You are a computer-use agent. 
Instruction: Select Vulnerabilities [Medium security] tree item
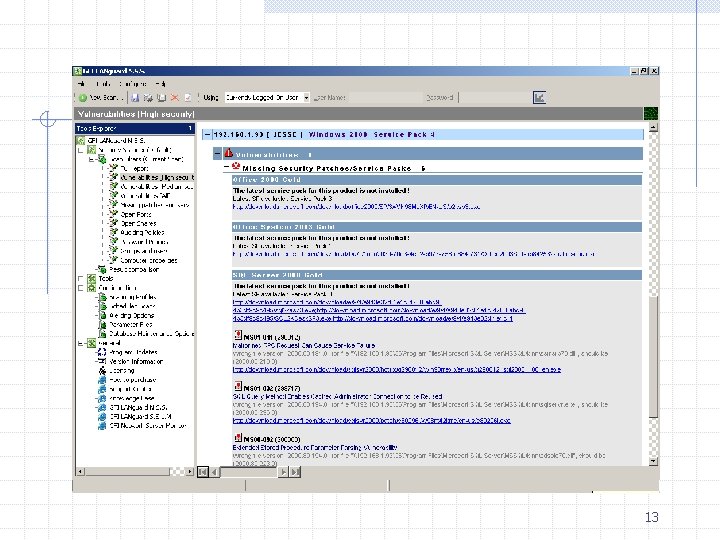coord(157,186)
